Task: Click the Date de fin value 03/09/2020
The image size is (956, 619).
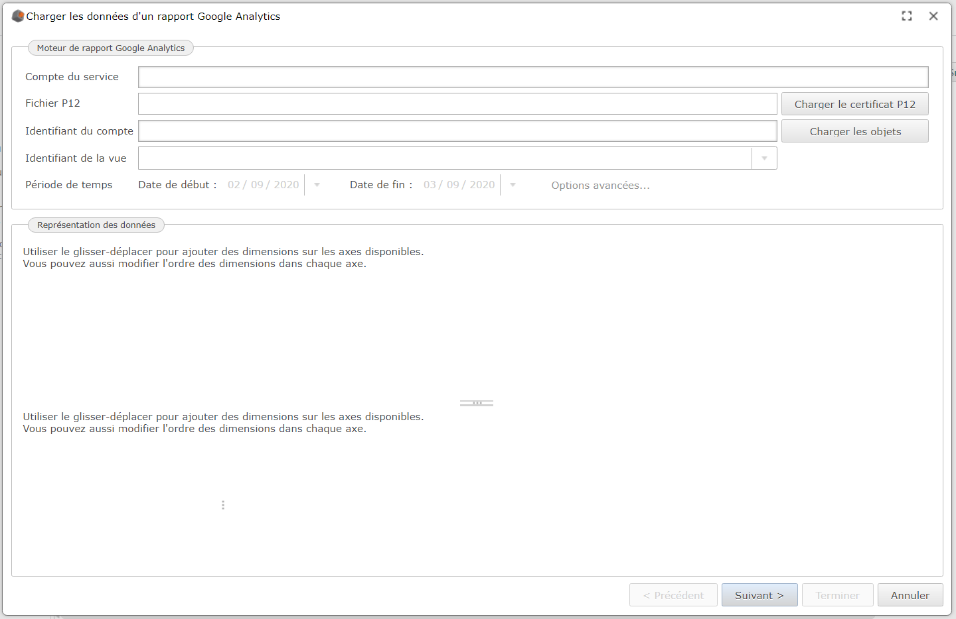Action: (x=459, y=185)
